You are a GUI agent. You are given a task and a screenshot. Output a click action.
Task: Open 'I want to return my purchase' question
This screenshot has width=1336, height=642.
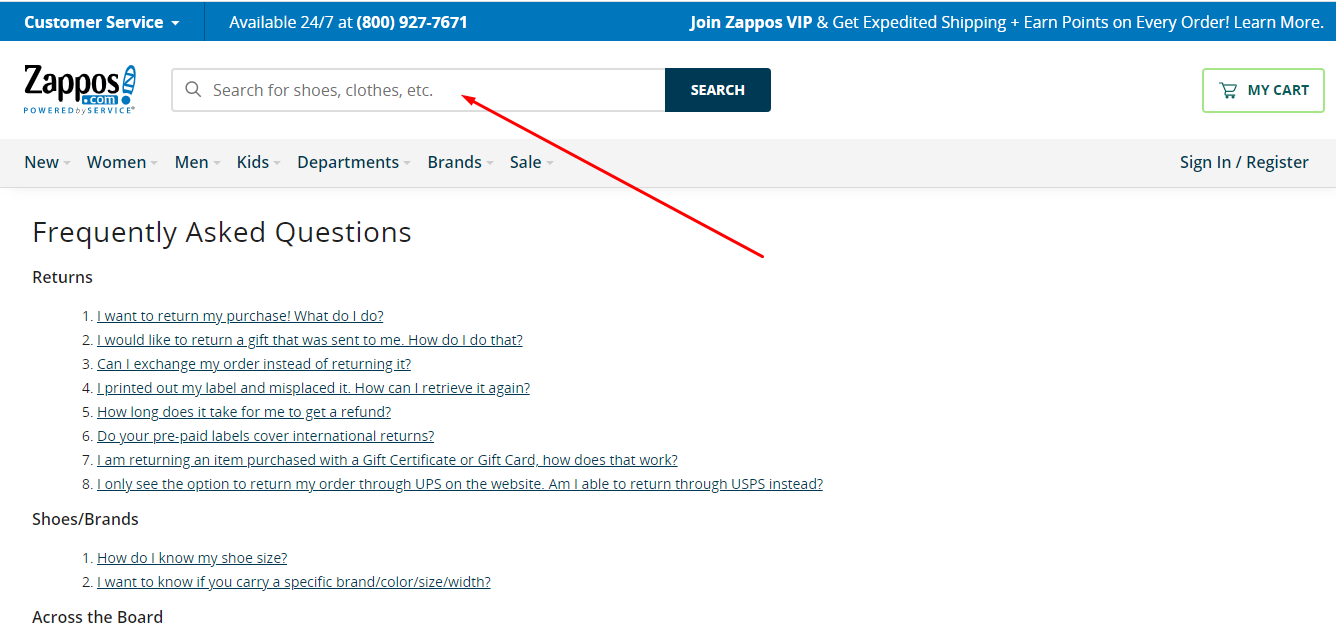(x=240, y=316)
